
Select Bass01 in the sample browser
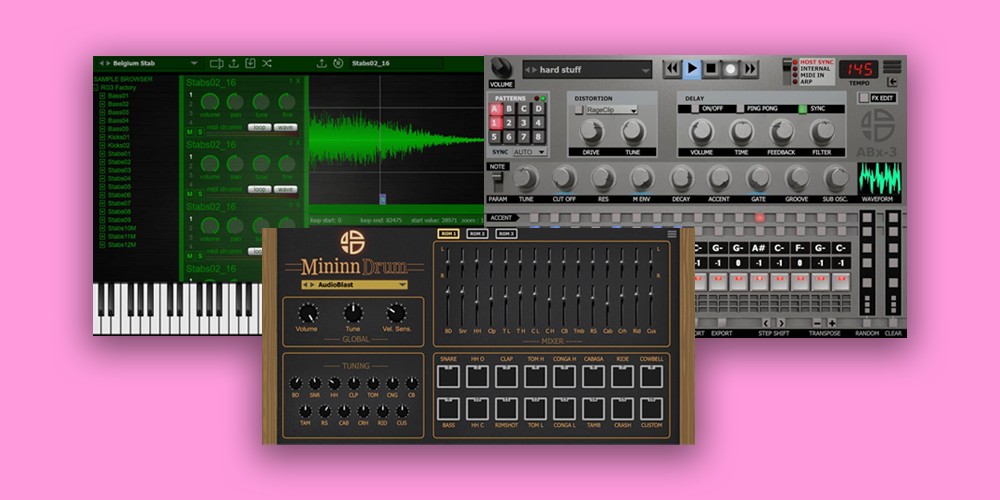click(x=118, y=96)
